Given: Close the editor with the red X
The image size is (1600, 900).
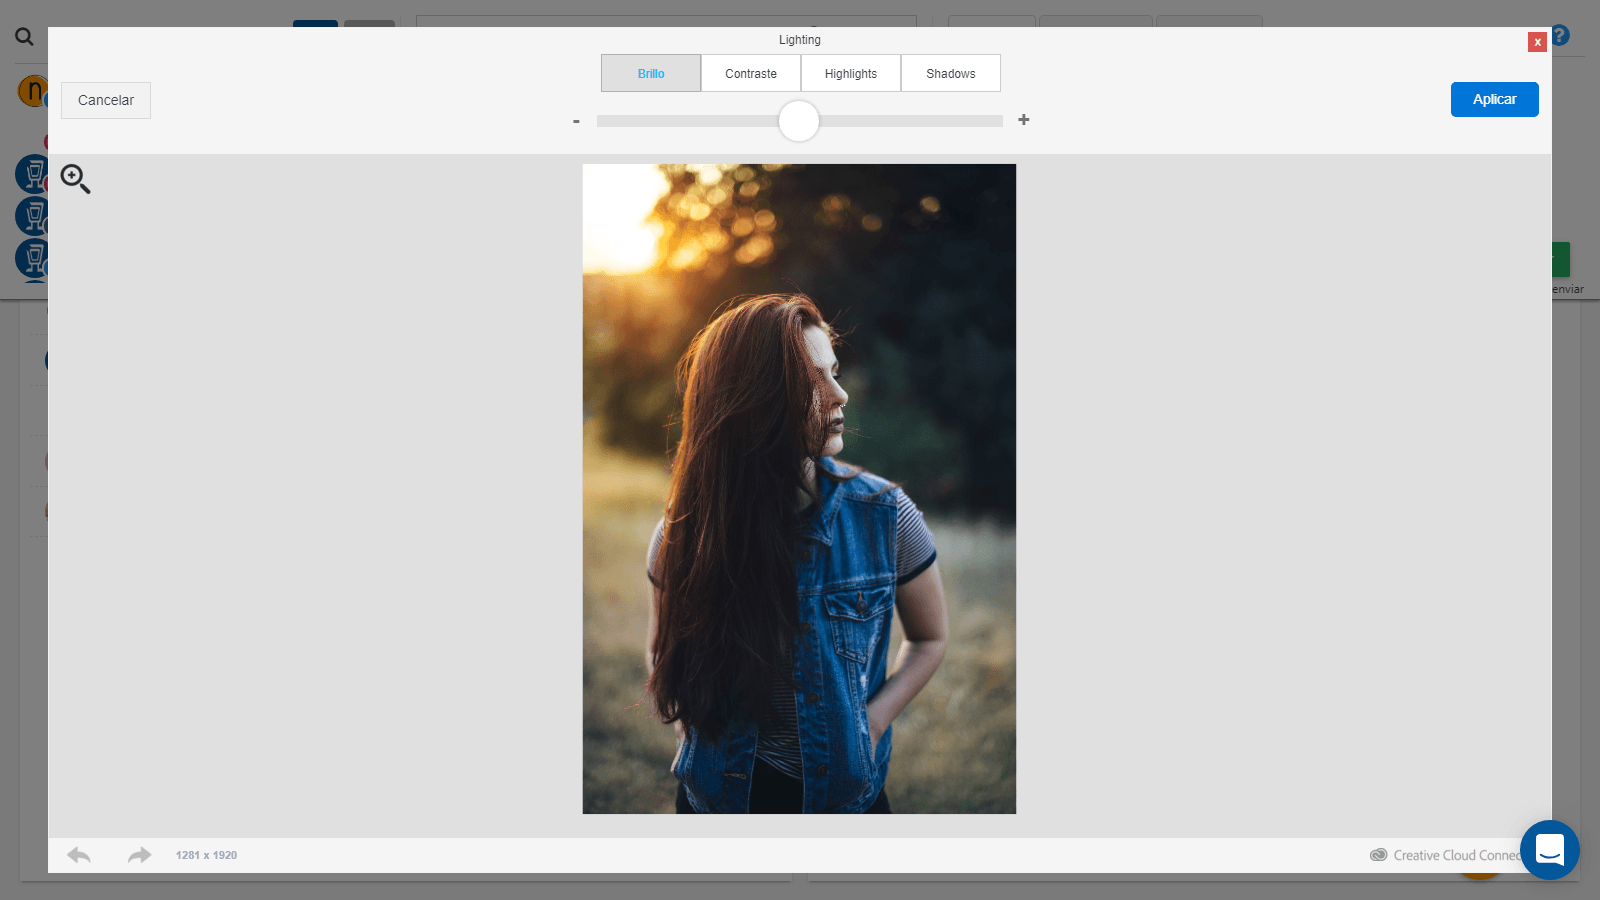Looking at the screenshot, I should 1537,42.
